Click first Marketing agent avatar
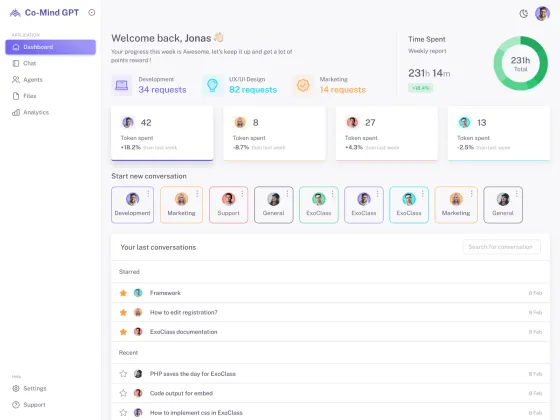Image resolution: width=560 pixels, height=420 pixels. pos(181,199)
